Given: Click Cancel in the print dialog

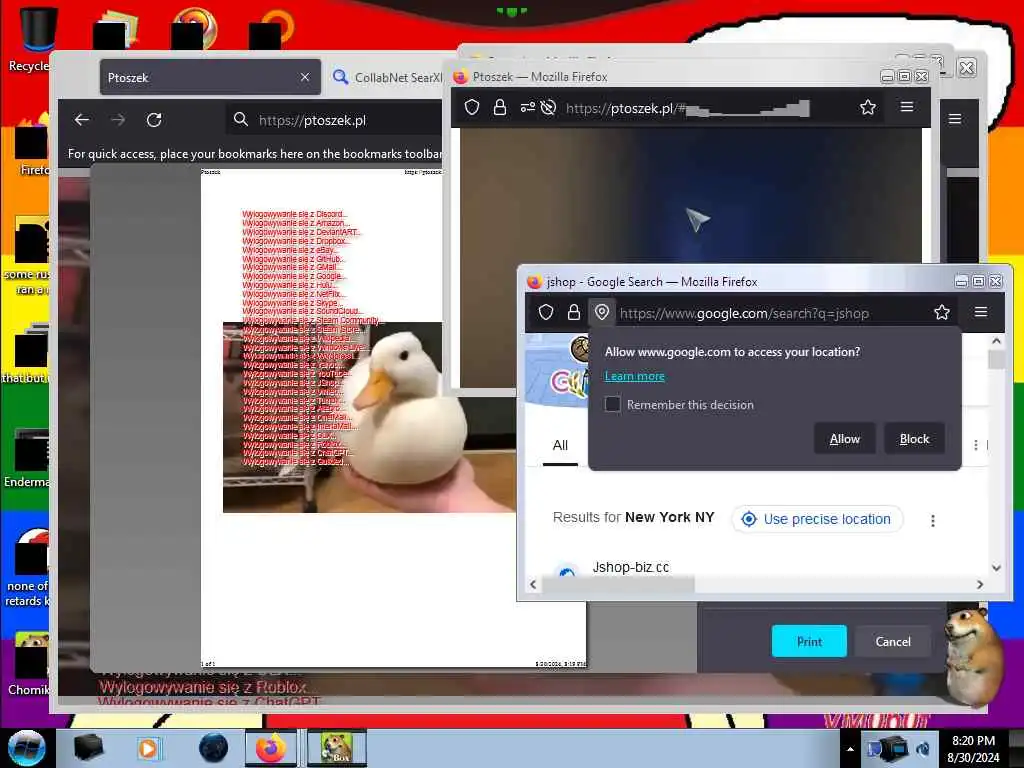Looking at the screenshot, I should 893,641.
